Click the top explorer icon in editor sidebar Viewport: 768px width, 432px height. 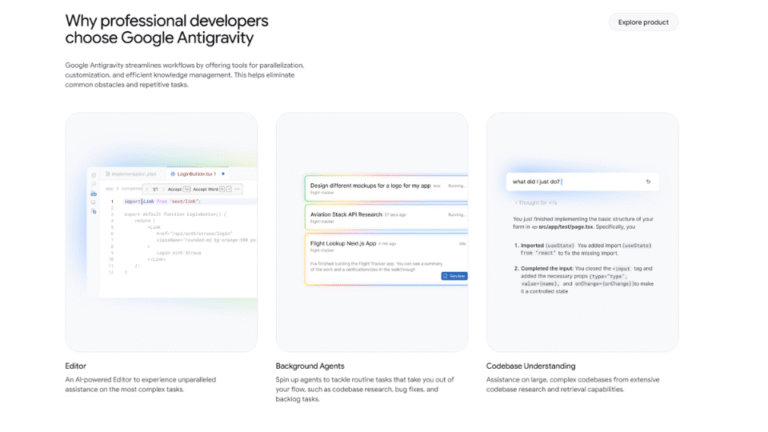point(94,175)
